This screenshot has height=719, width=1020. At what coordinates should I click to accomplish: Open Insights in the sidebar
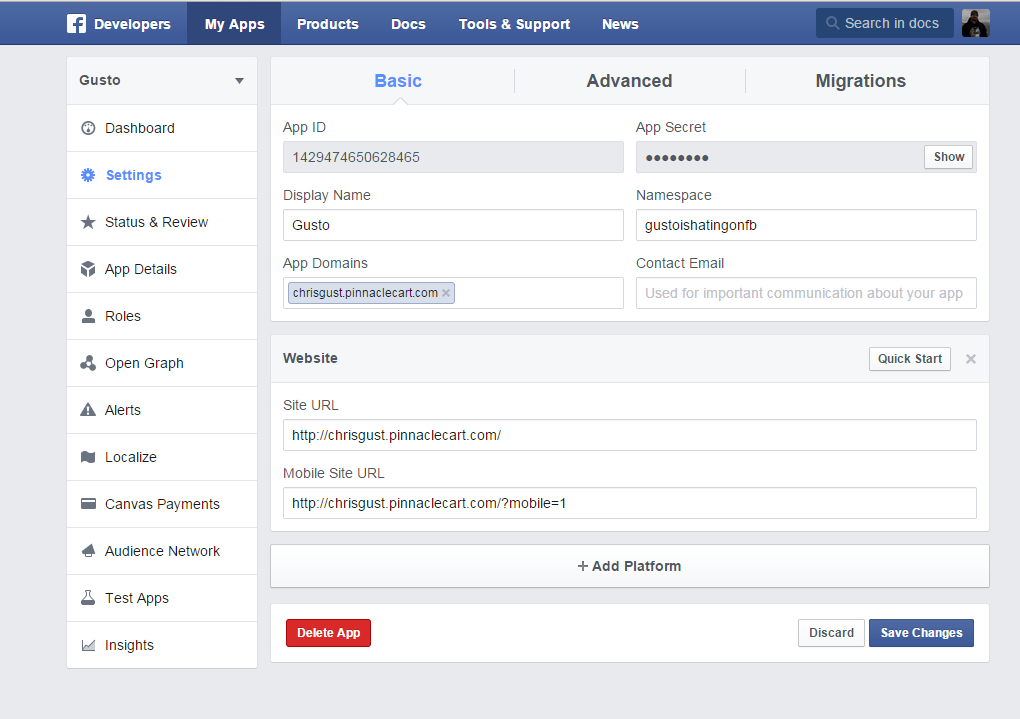pyautogui.click(x=162, y=645)
